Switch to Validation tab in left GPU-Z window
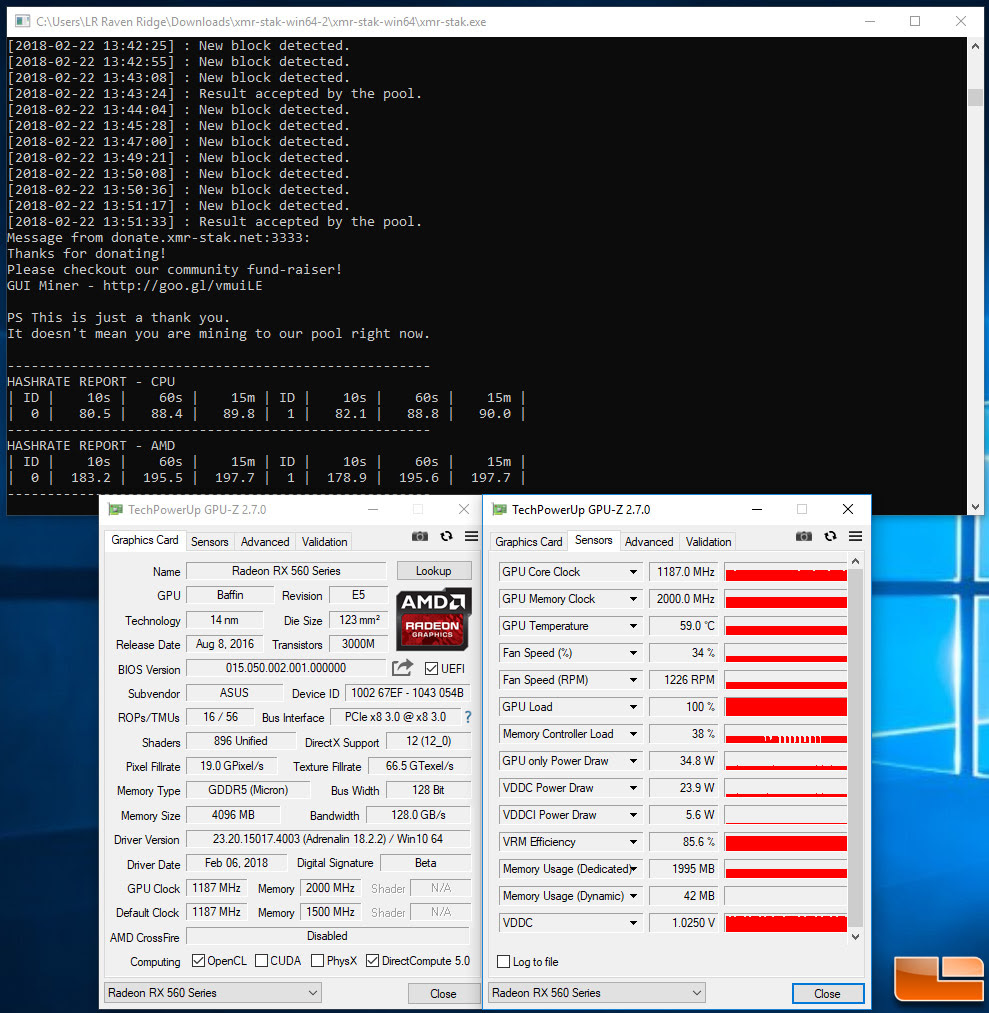 tap(324, 542)
